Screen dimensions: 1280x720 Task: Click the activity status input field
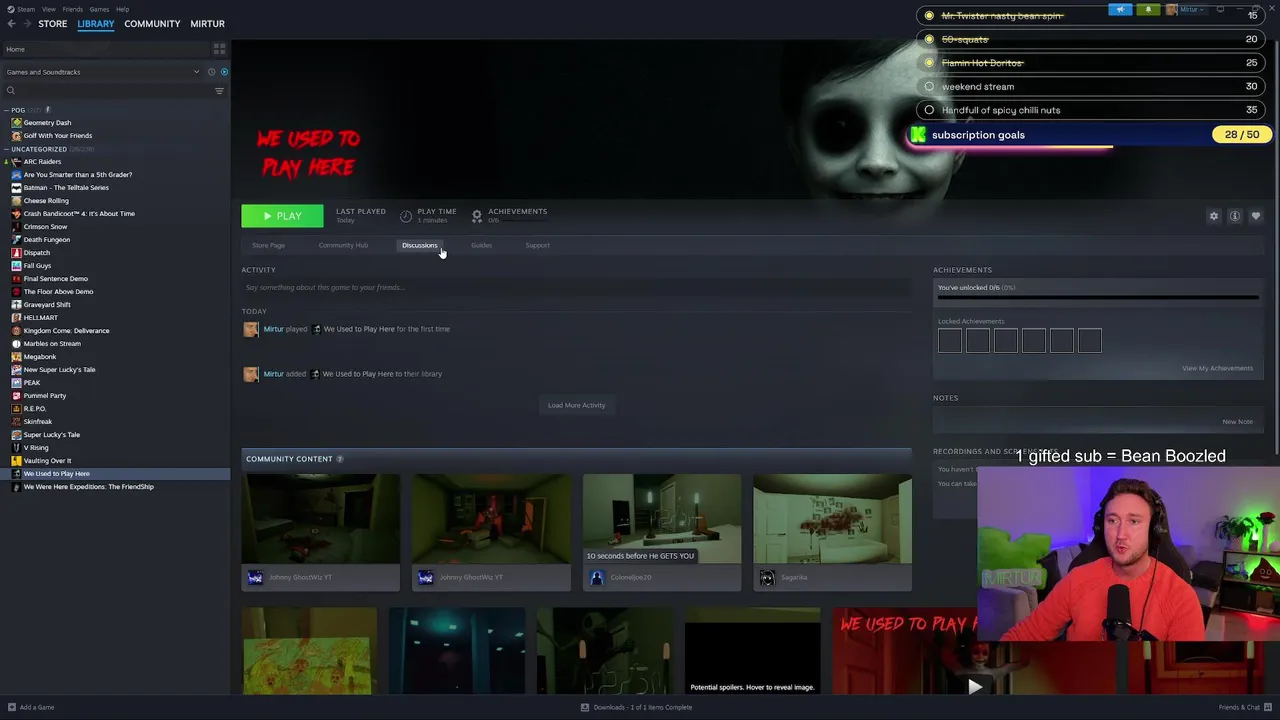pos(576,287)
